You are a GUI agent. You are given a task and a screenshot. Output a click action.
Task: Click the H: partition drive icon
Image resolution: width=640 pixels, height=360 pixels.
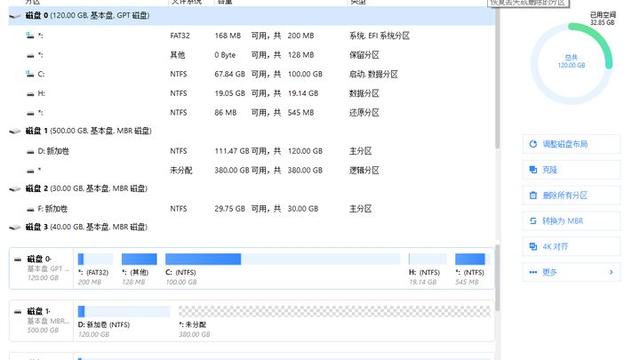pyautogui.click(x=30, y=94)
